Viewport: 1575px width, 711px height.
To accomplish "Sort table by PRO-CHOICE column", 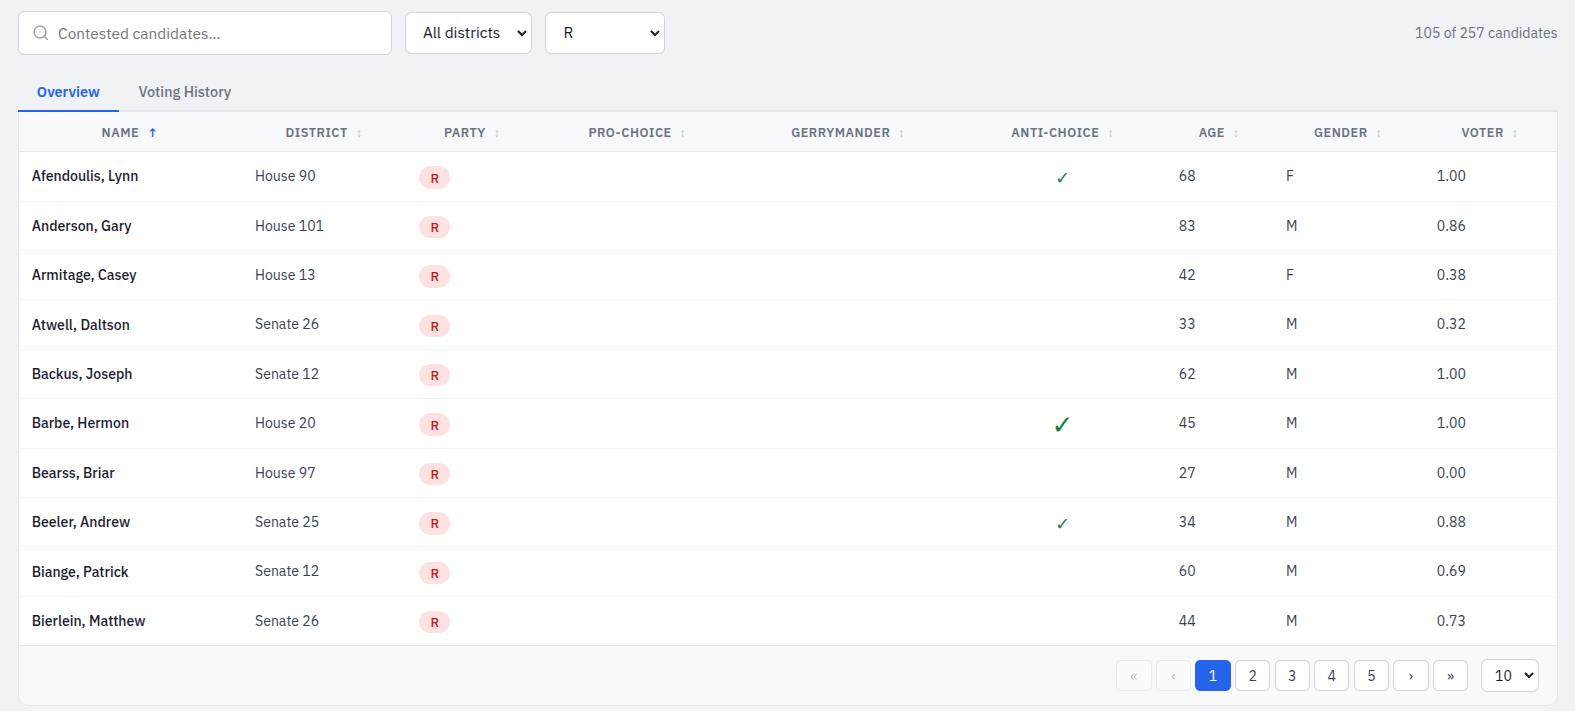I will point(637,133).
